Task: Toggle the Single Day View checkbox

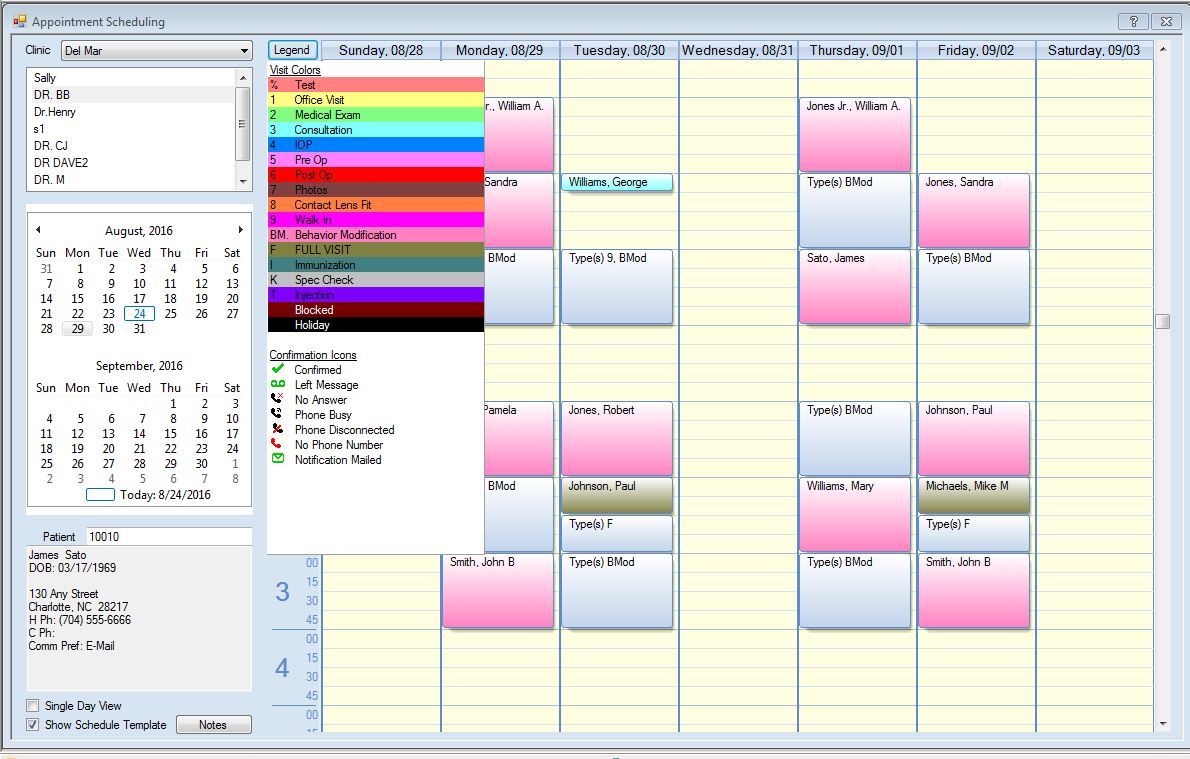Action: (x=33, y=705)
